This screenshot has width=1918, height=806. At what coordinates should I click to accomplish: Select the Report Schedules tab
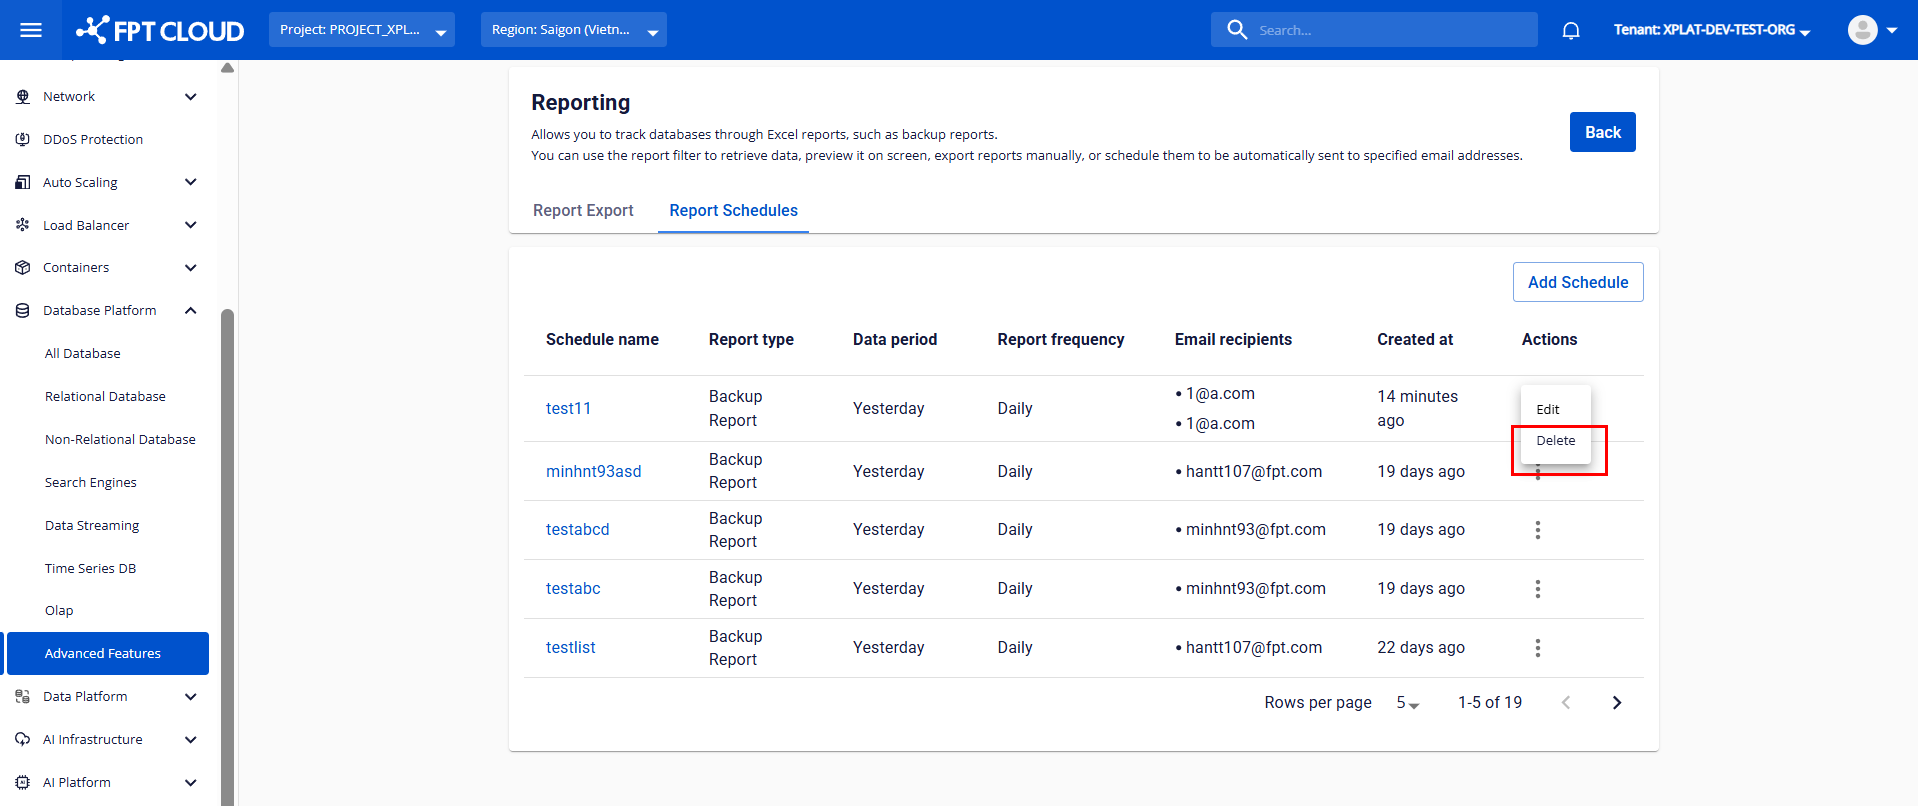(733, 211)
